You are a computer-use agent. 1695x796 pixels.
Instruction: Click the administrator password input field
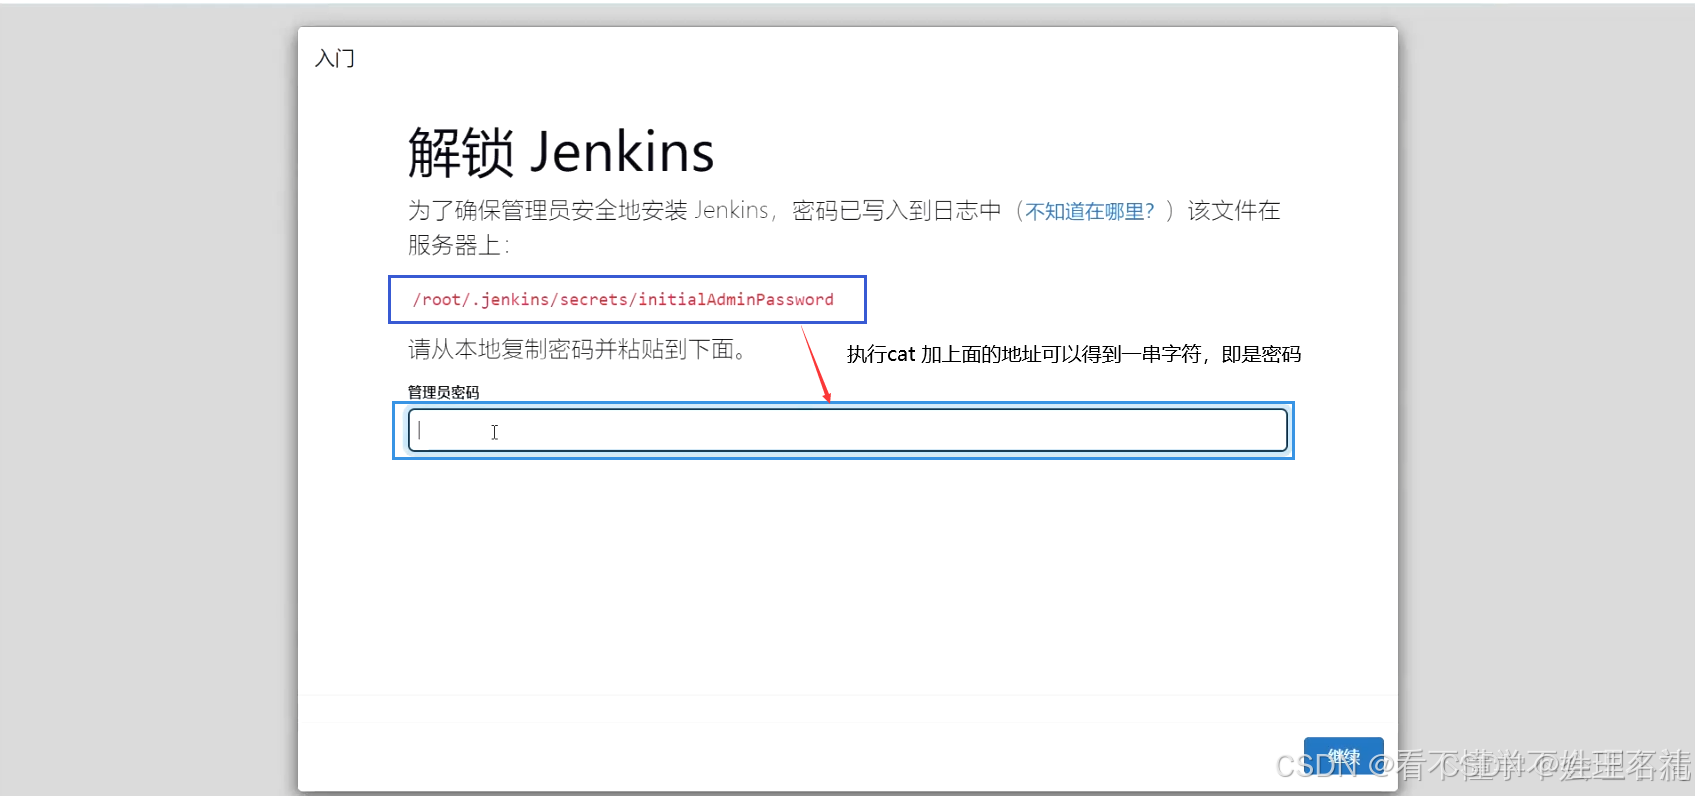[x=847, y=430]
